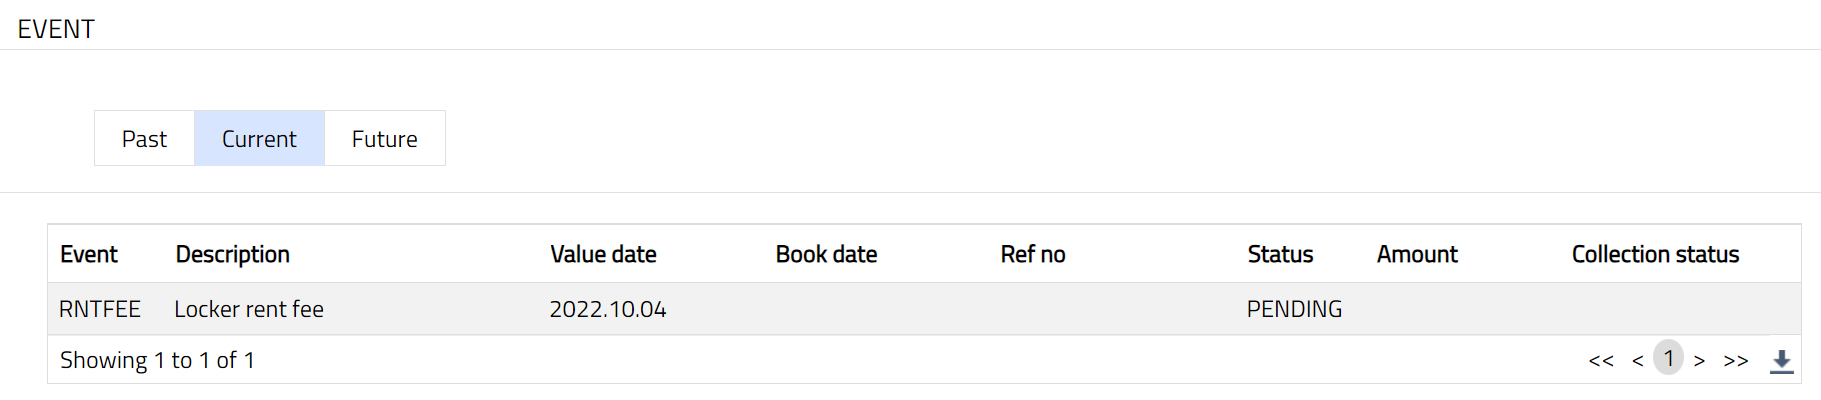
Task: Download the event table data
Action: click(x=1781, y=361)
